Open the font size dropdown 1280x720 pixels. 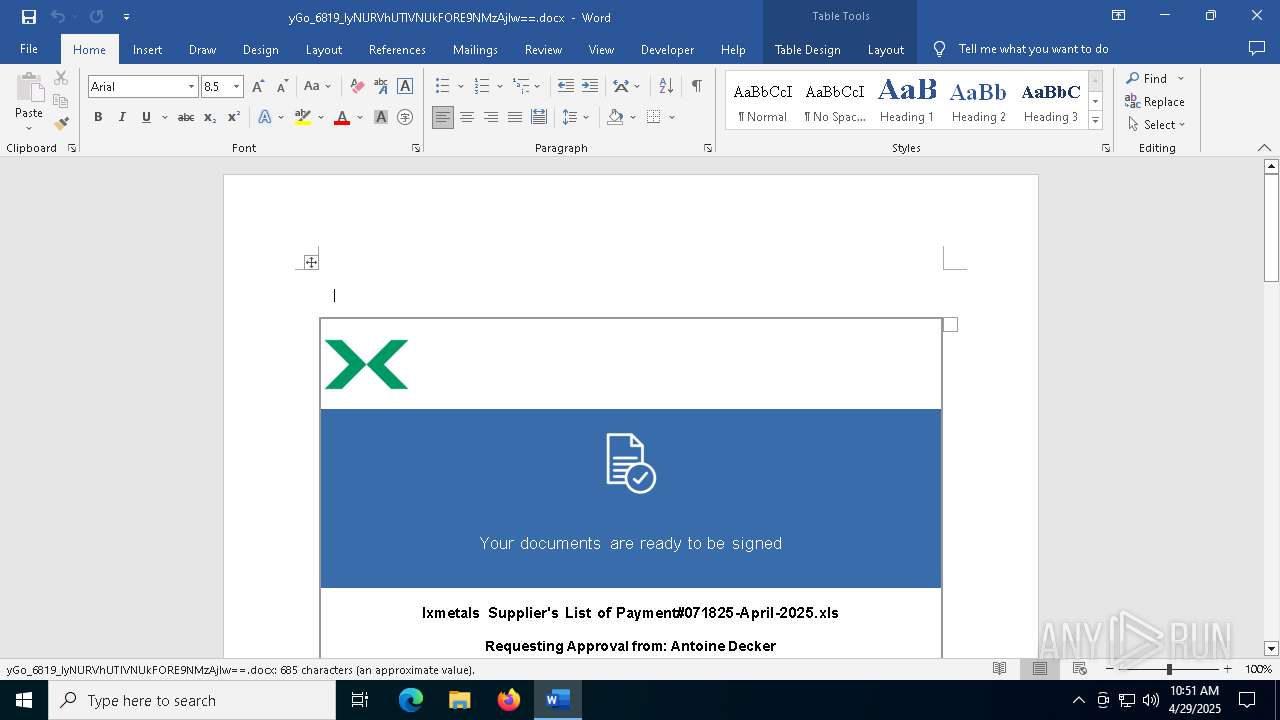coord(237,87)
